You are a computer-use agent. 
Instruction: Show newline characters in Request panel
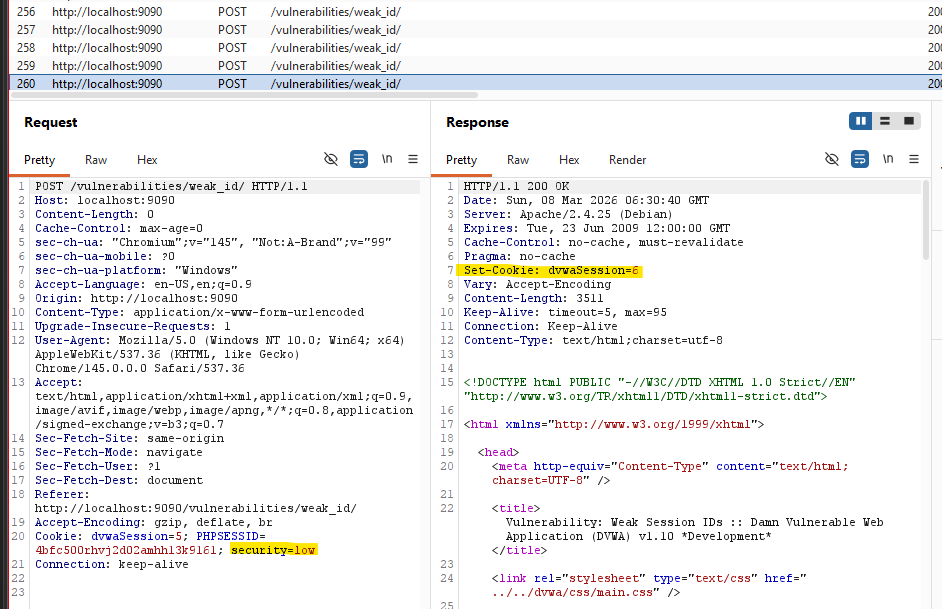[387, 159]
